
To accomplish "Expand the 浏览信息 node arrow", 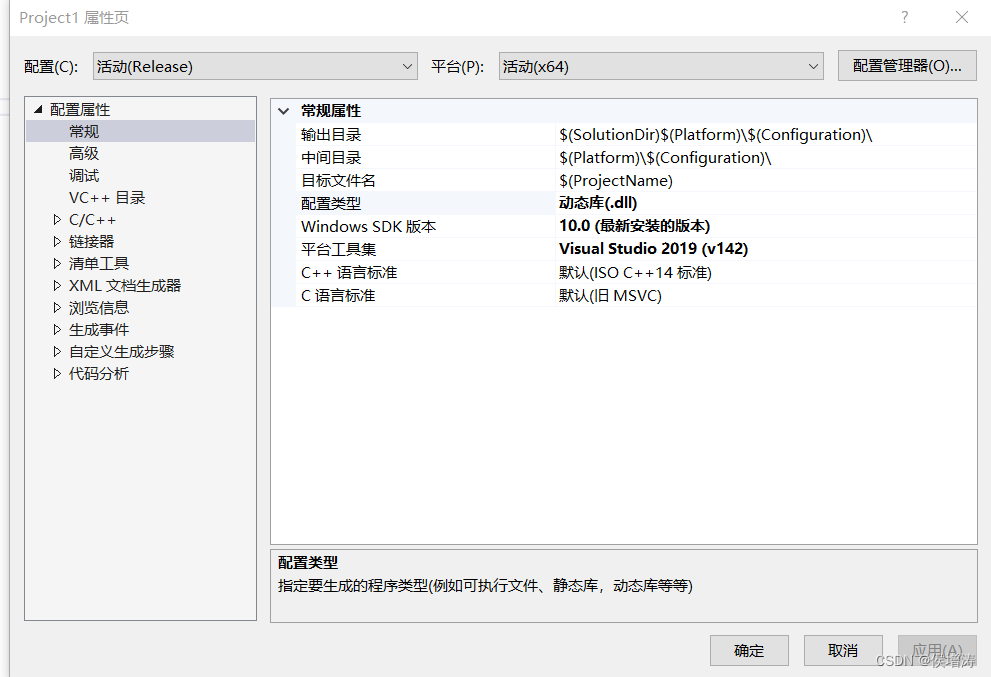I will (57, 308).
